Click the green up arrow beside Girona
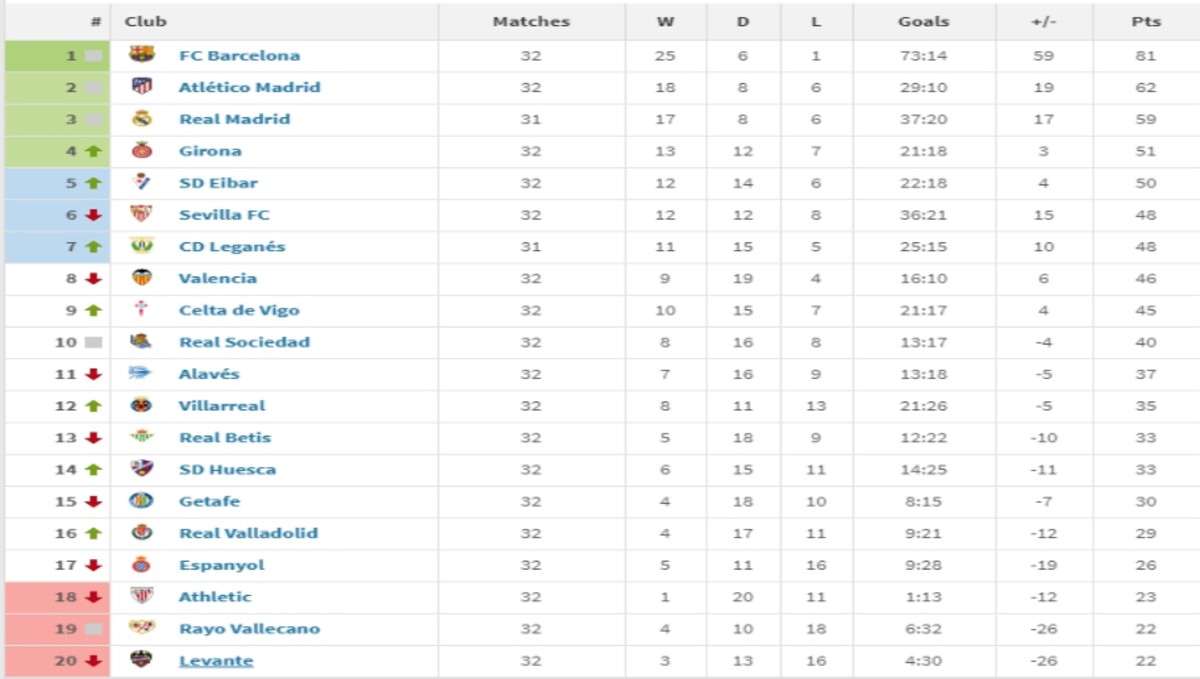 tap(94, 151)
